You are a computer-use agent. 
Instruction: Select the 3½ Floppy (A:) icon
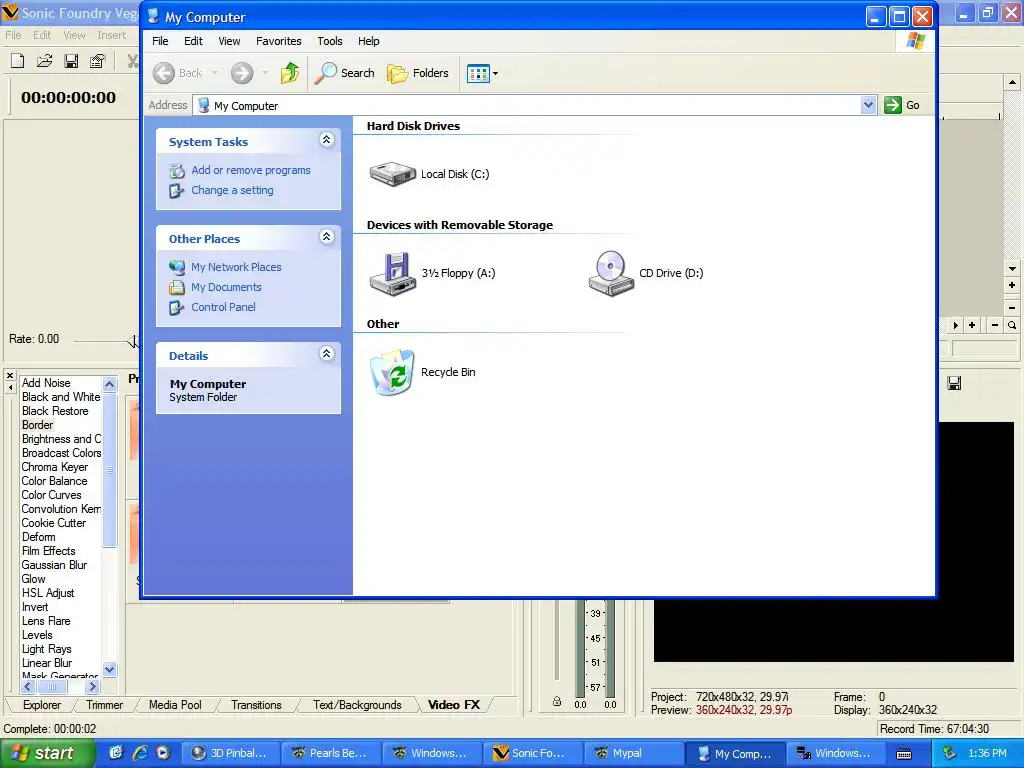point(392,274)
